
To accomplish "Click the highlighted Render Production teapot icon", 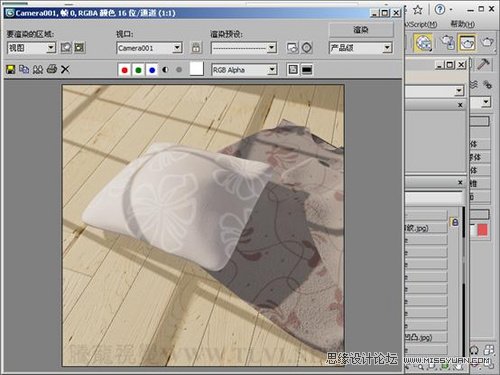I will pos(467,43).
